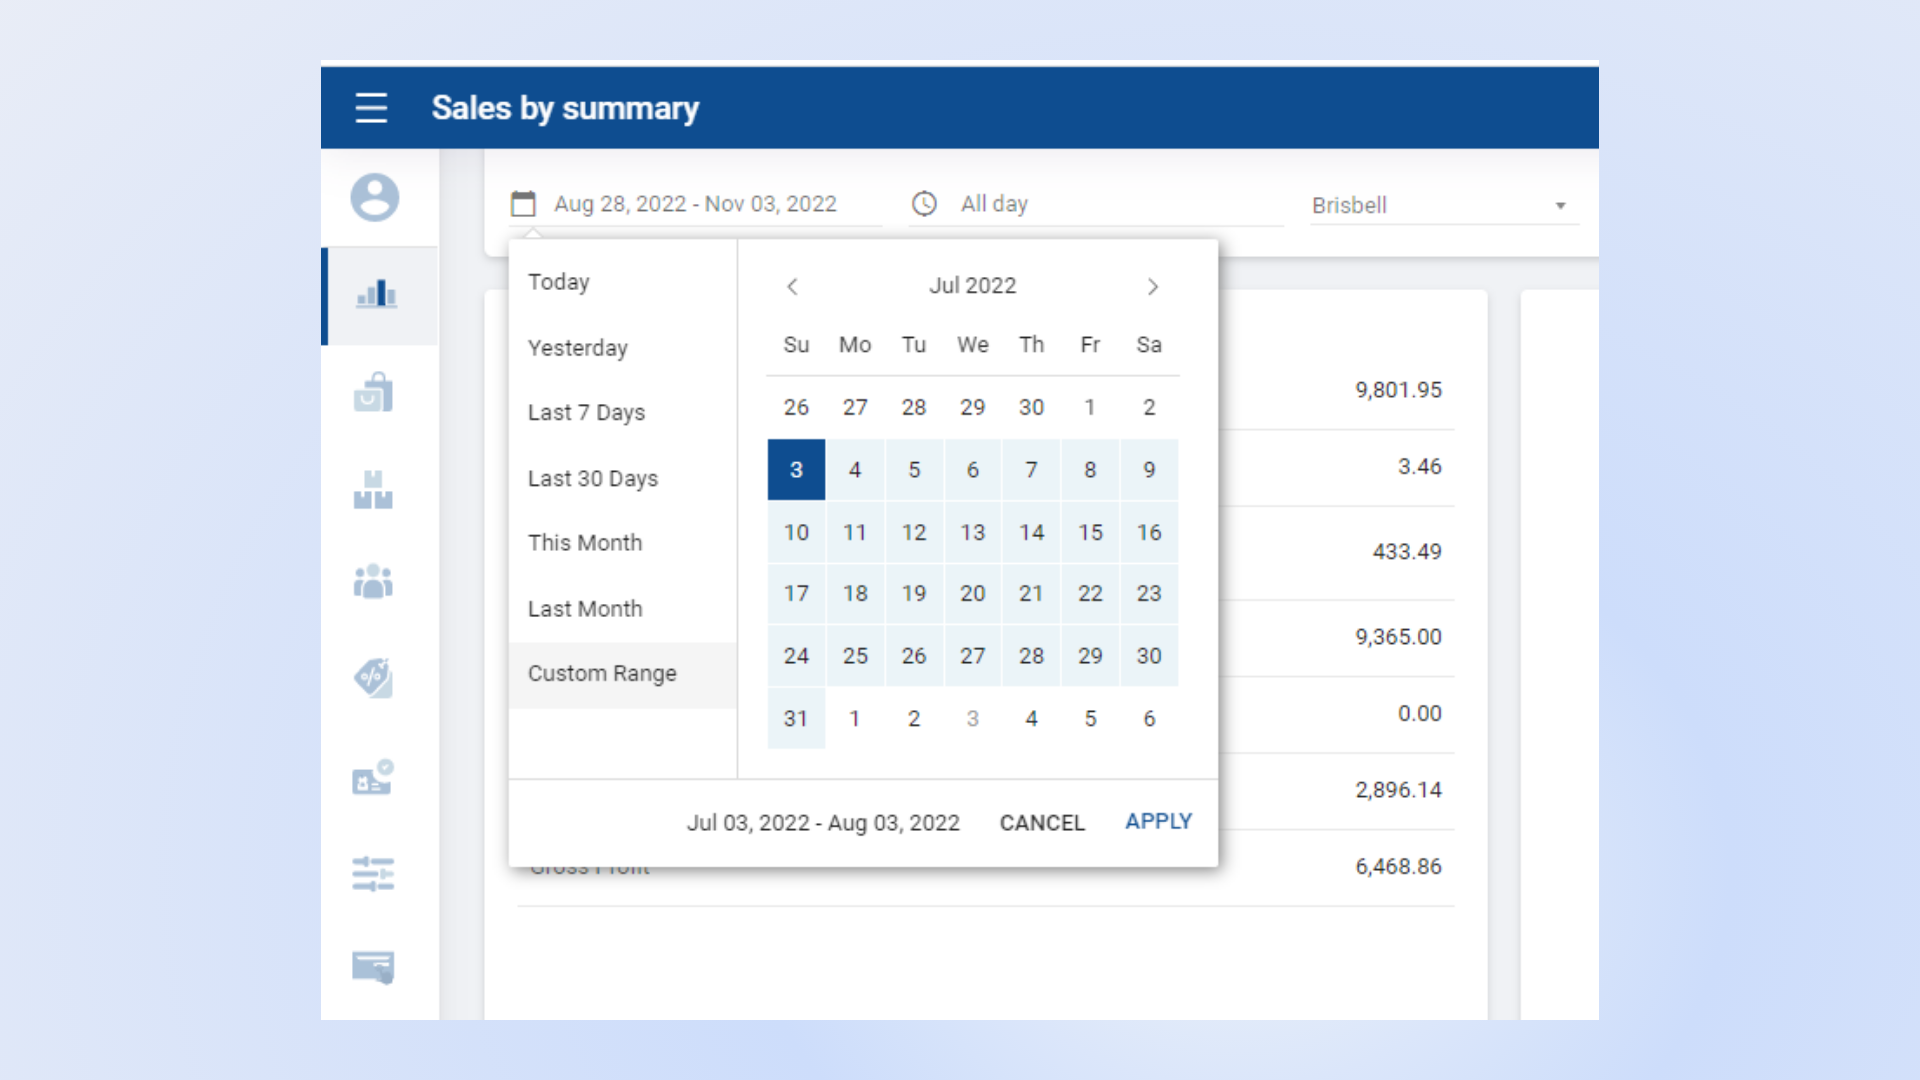Select the This Month preset

point(585,543)
